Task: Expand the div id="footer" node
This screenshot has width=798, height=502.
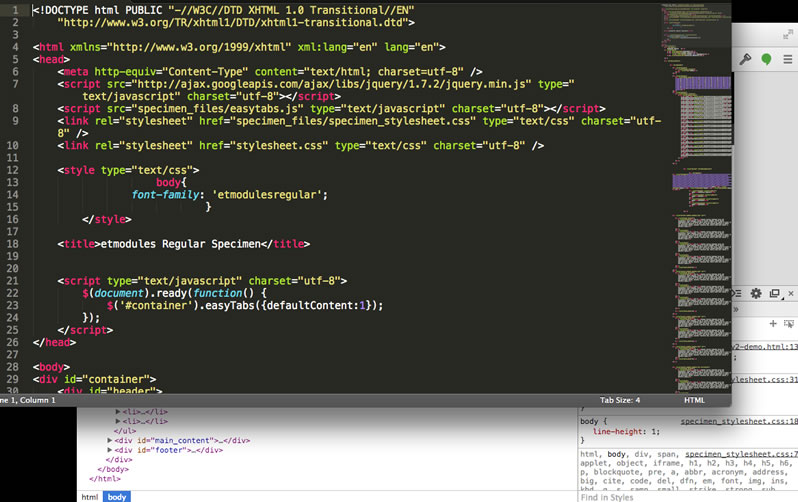Action: click(x=109, y=450)
